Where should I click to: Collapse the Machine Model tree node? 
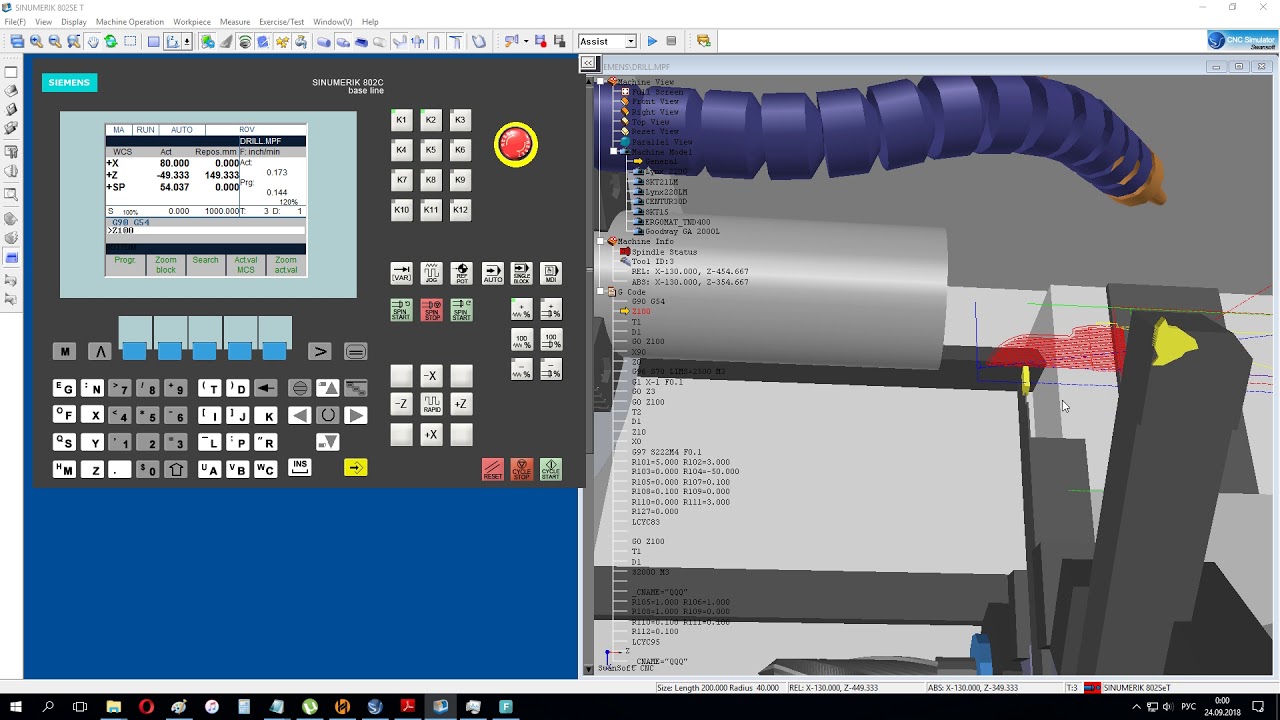point(614,152)
